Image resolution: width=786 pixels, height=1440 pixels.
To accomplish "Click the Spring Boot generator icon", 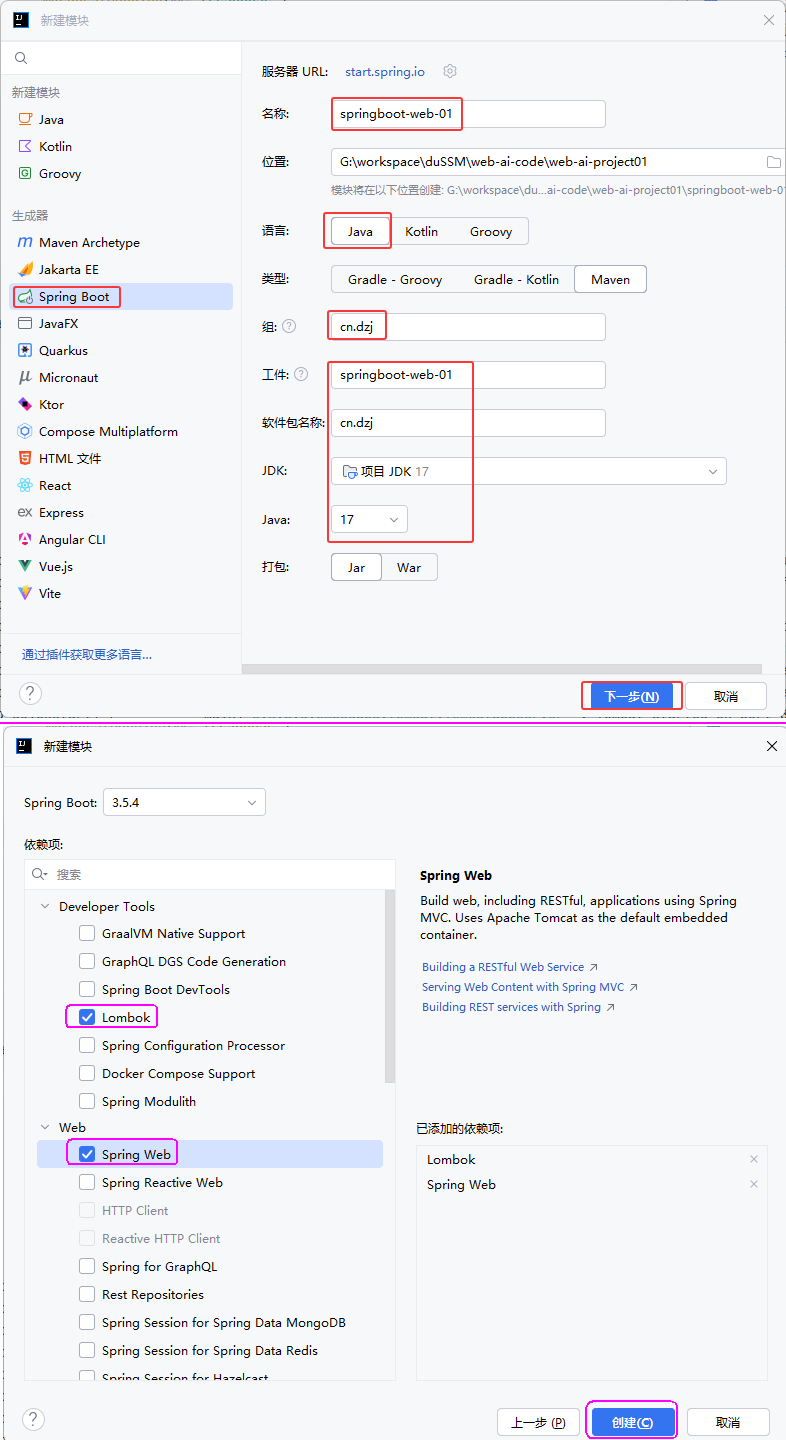I will click(25, 297).
